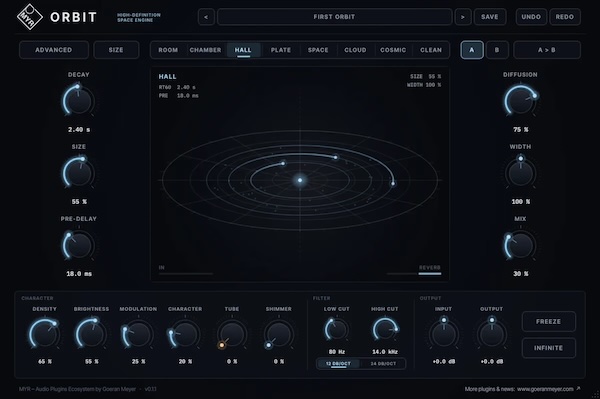Click the 75 % diffusion value
The image size is (600, 399).
click(520, 130)
